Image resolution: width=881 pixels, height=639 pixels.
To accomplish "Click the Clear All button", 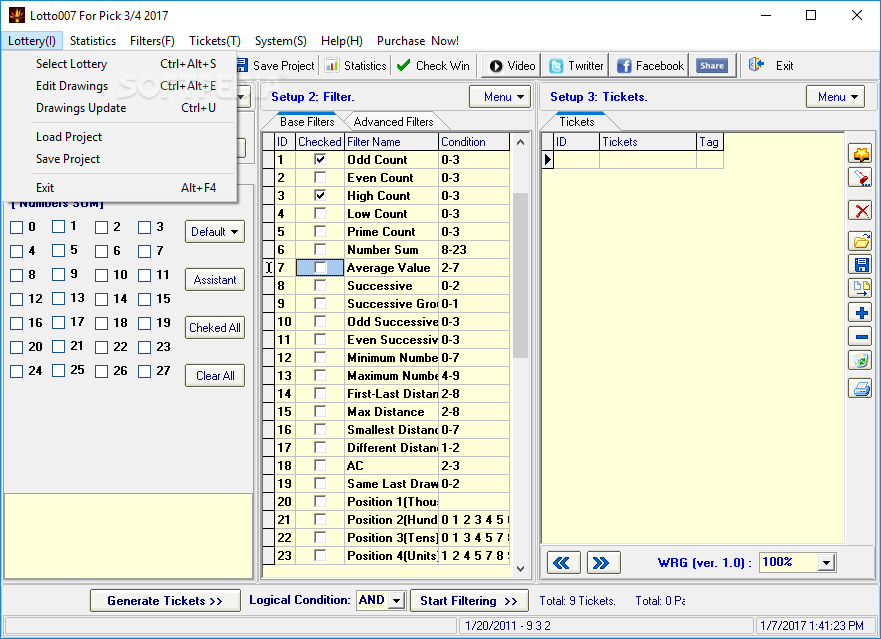I will tap(215, 376).
